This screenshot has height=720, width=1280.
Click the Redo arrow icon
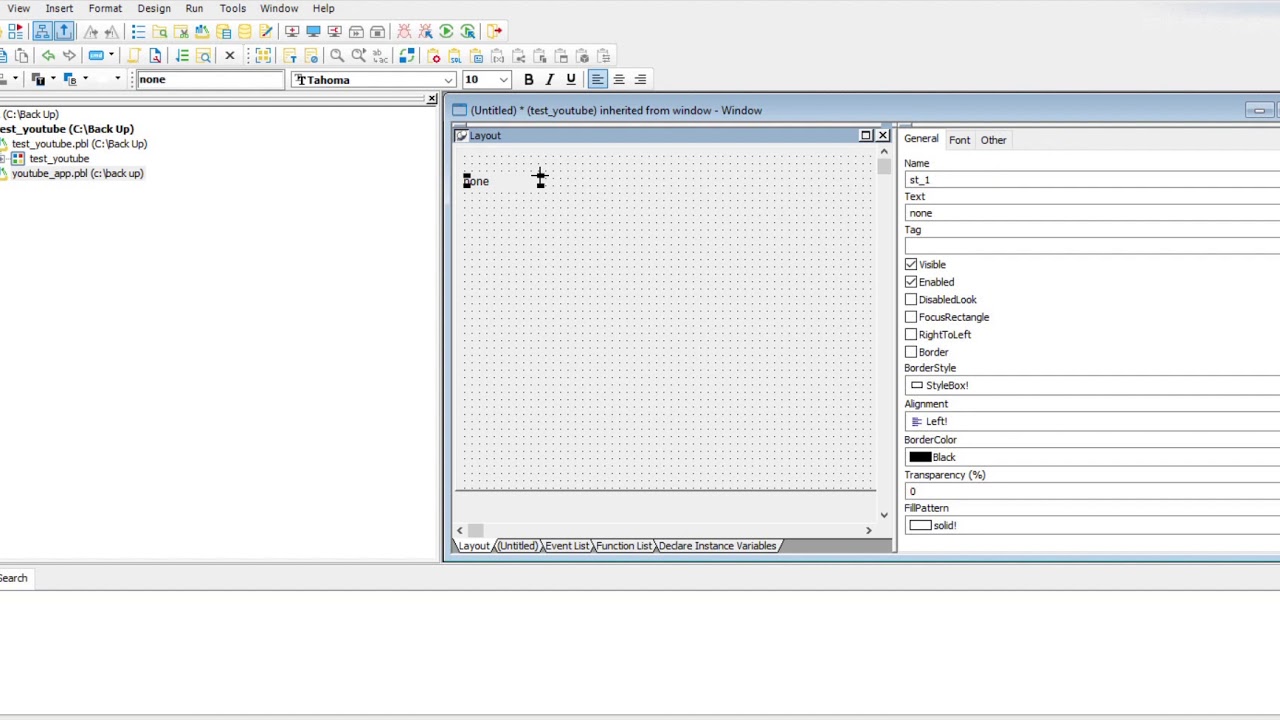(x=69, y=56)
